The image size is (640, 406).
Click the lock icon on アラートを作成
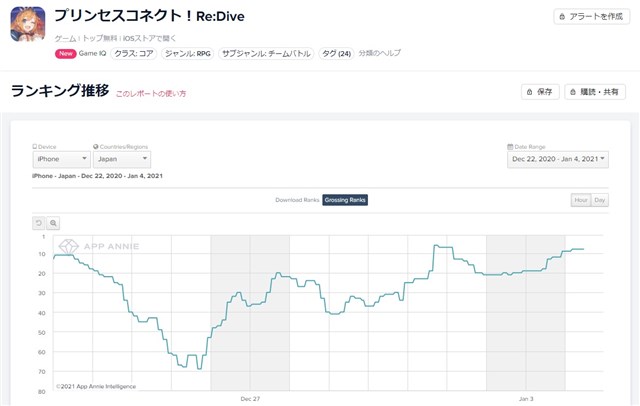[562, 17]
